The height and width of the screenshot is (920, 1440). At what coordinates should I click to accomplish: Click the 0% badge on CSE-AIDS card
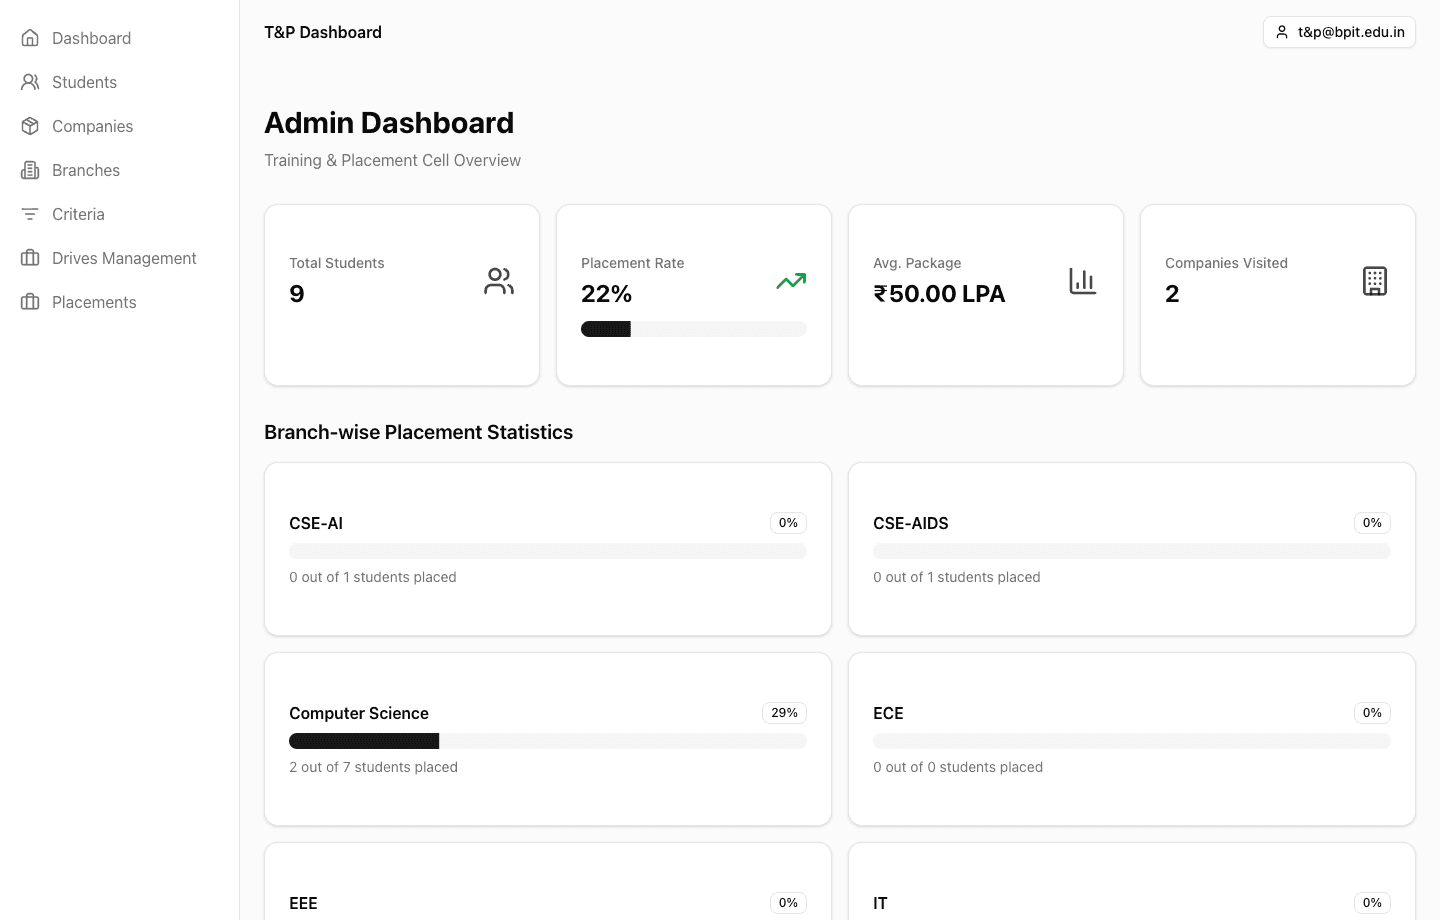click(1373, 523)
